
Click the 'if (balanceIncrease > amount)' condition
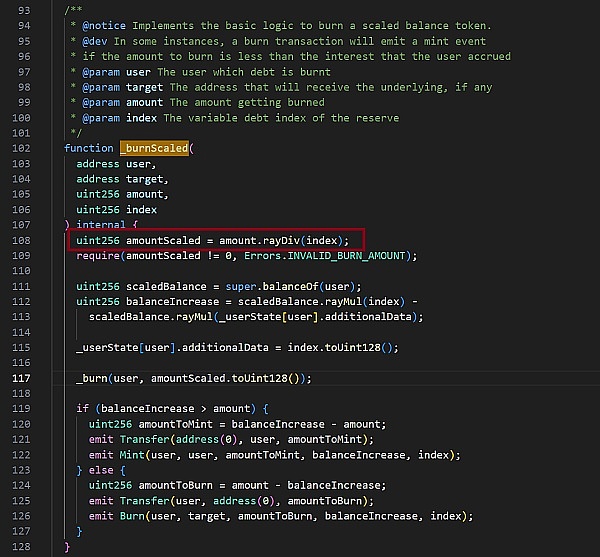click(172, 409)
